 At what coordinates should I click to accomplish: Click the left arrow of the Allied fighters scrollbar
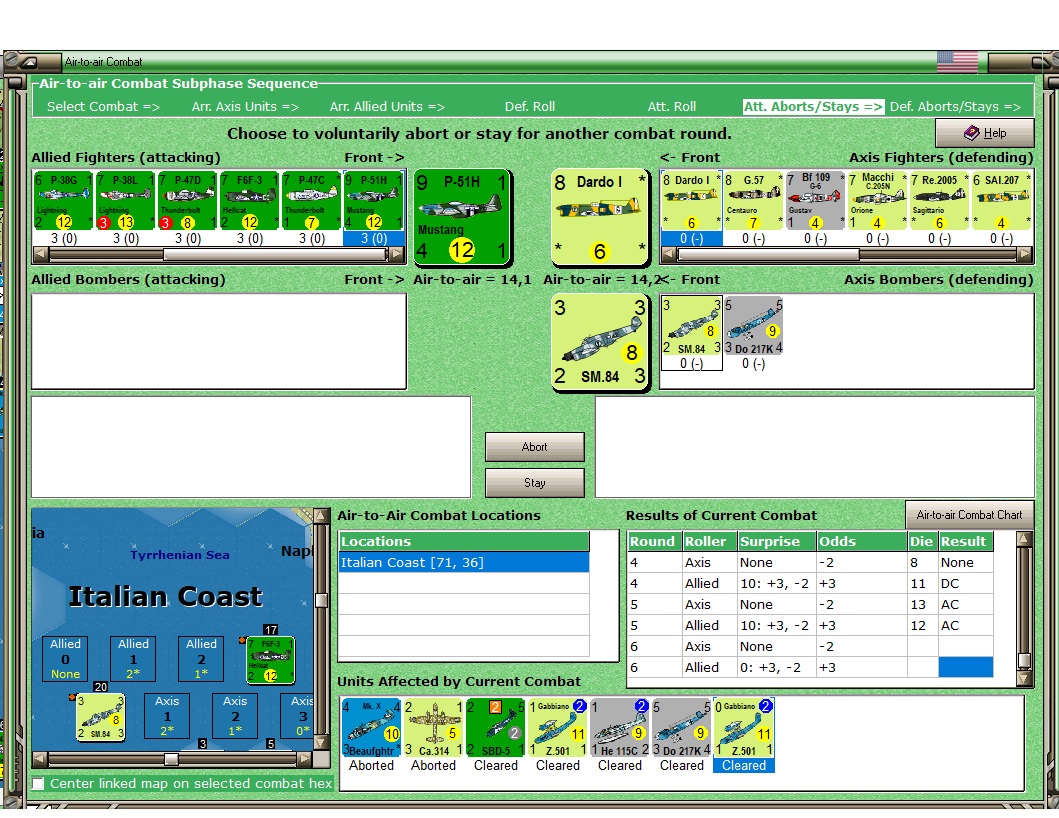pyautogui.click(x=41, y=255)
